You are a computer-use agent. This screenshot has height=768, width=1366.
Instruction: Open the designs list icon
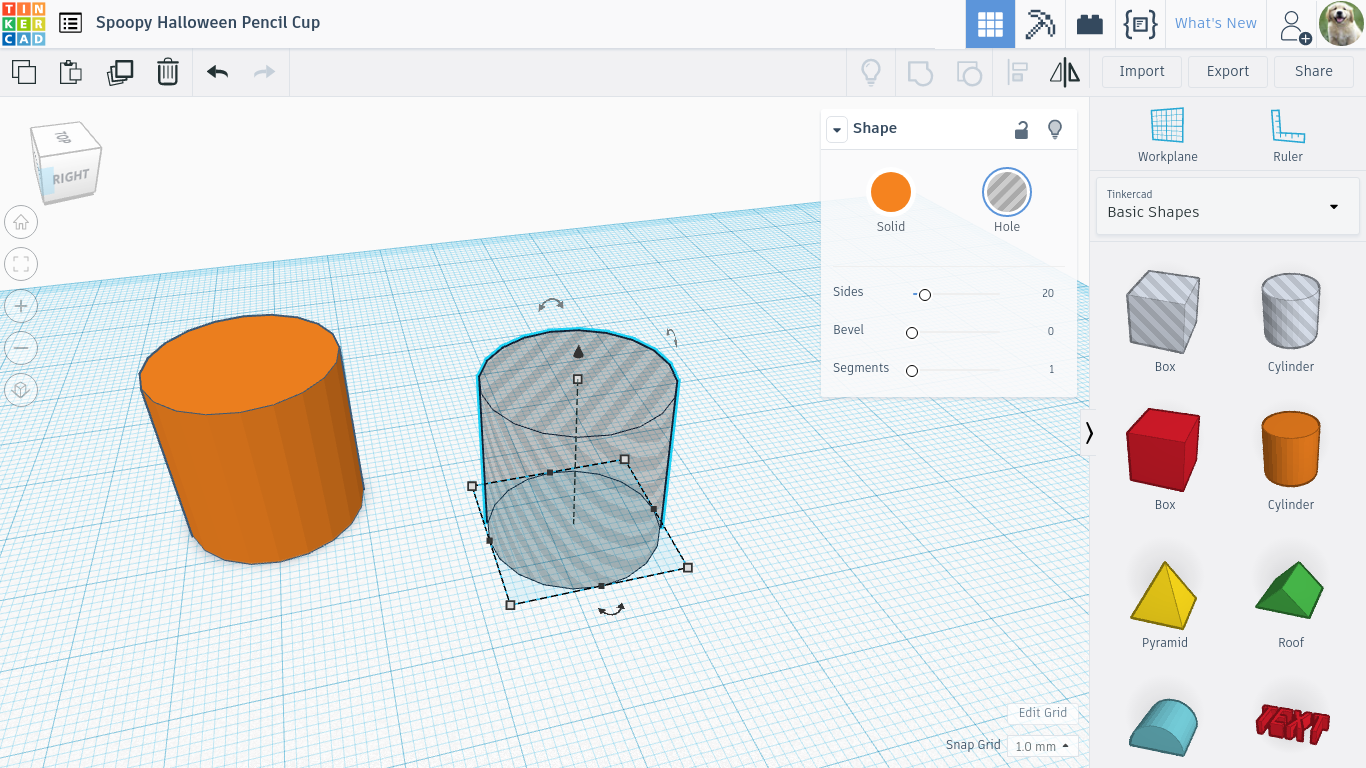click(70, 23)
